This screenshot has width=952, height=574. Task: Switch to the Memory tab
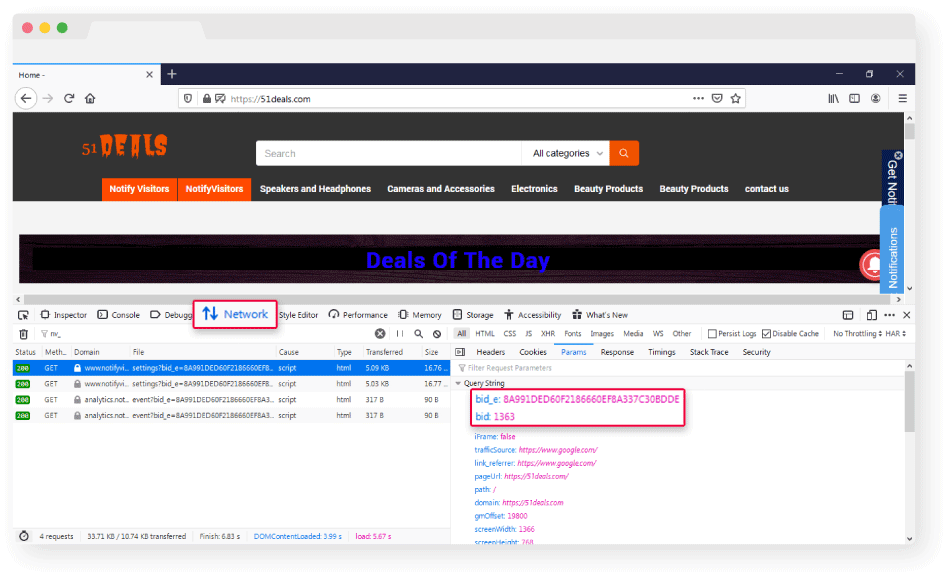pos(420,315)
